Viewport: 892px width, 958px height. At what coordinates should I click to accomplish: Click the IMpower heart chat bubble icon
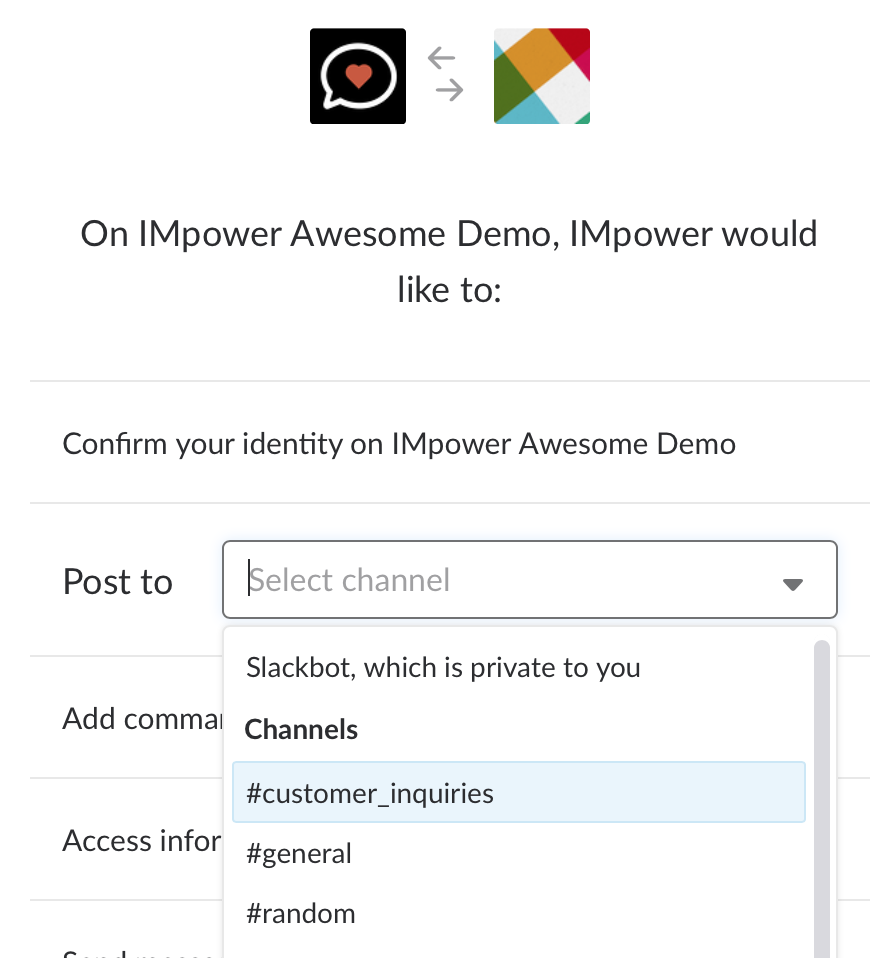point(357,76)
